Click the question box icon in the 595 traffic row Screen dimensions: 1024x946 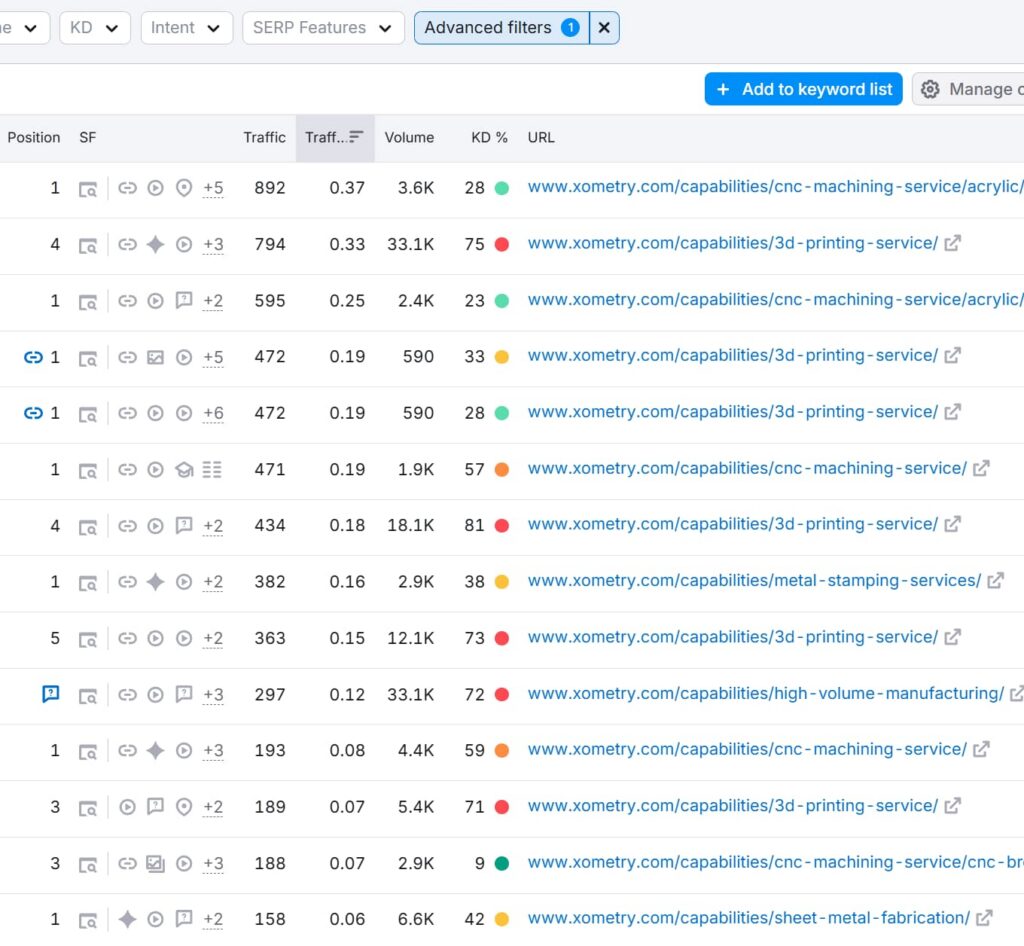pos(184,300)
